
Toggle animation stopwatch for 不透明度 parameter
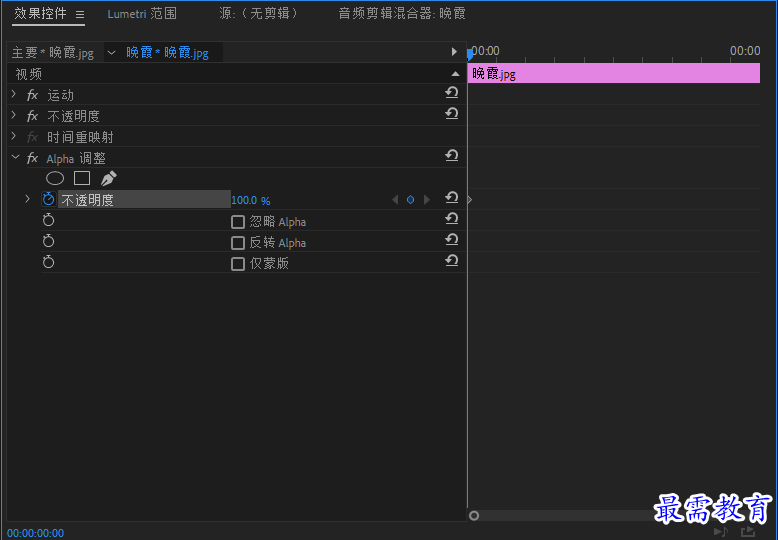click(x=48, y=199)
